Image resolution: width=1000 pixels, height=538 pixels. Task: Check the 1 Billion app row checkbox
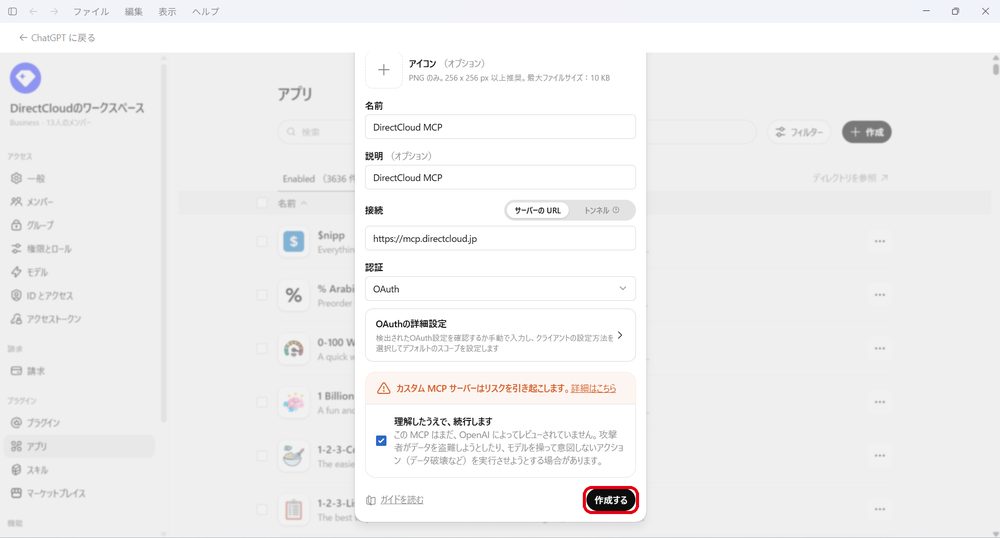261,402
